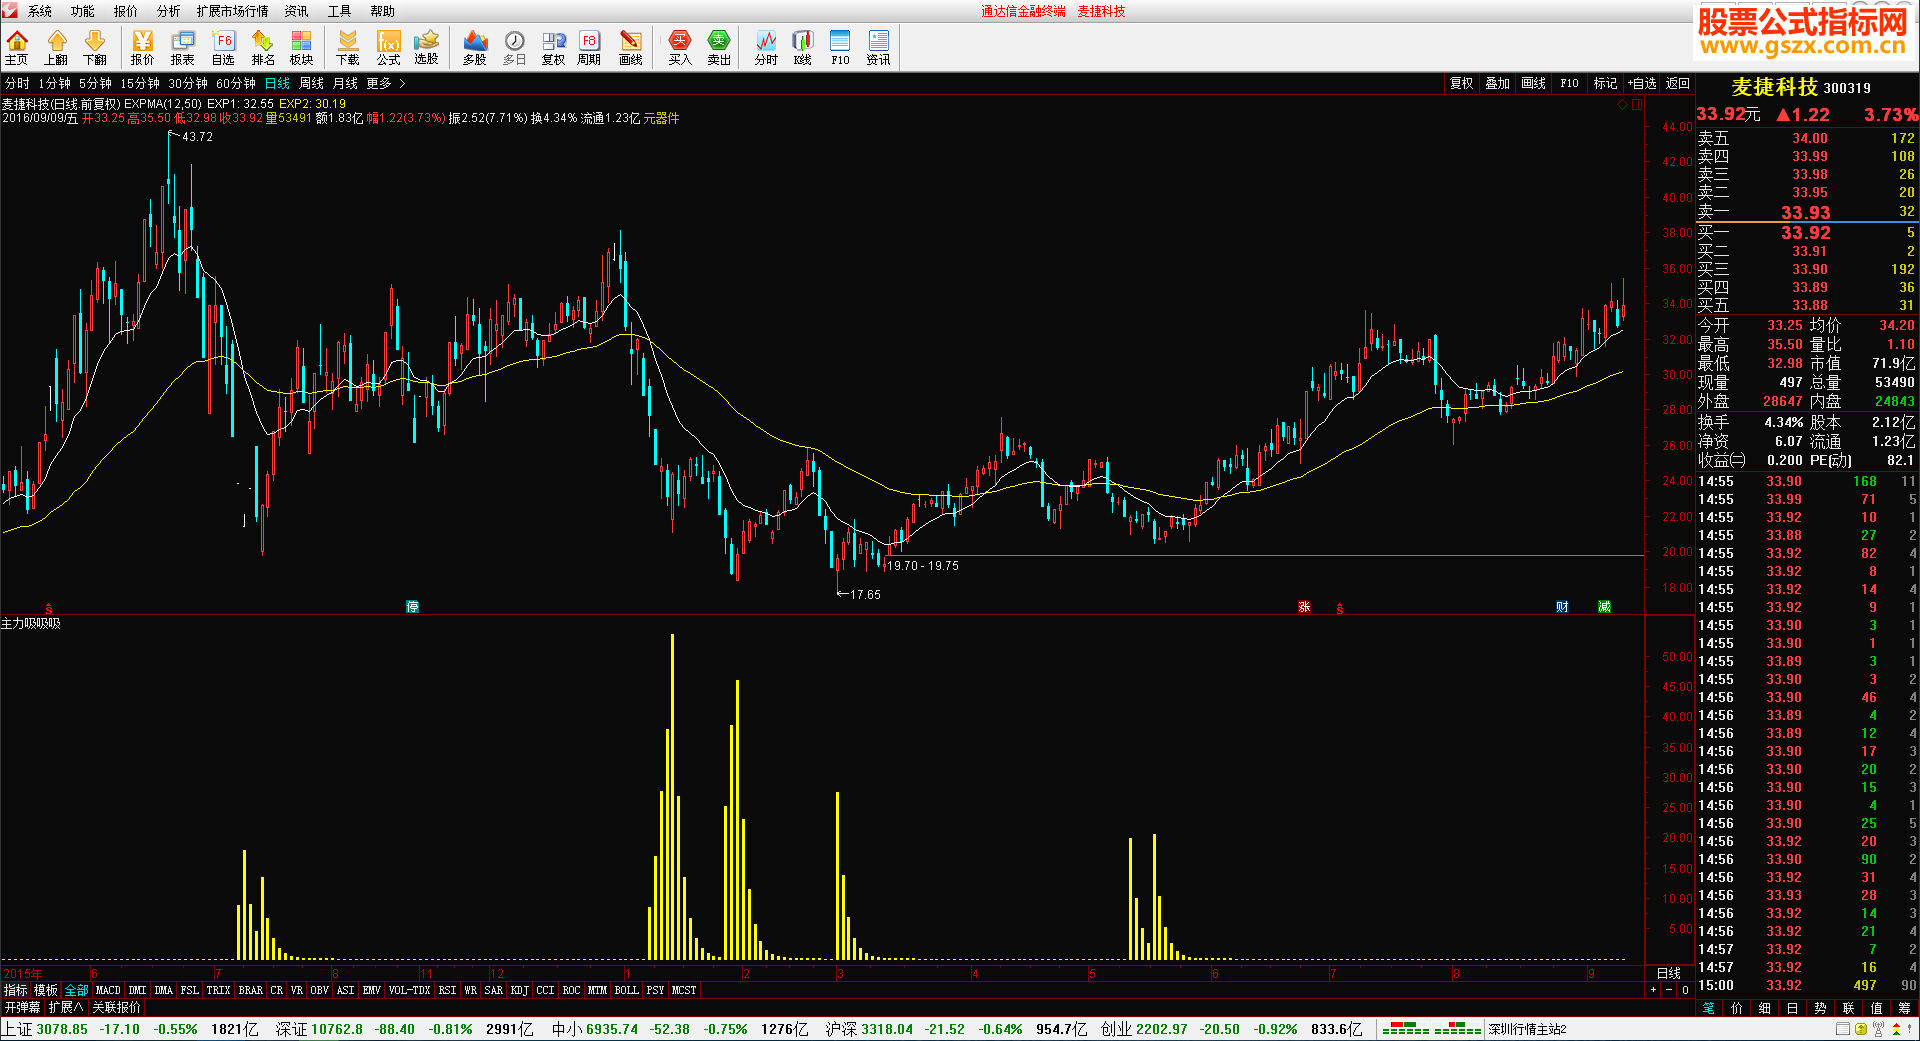Open the 报价 quotes icon
Image resolution: width=1920 pixels, height=1041 pixels.
pos(143,47)
